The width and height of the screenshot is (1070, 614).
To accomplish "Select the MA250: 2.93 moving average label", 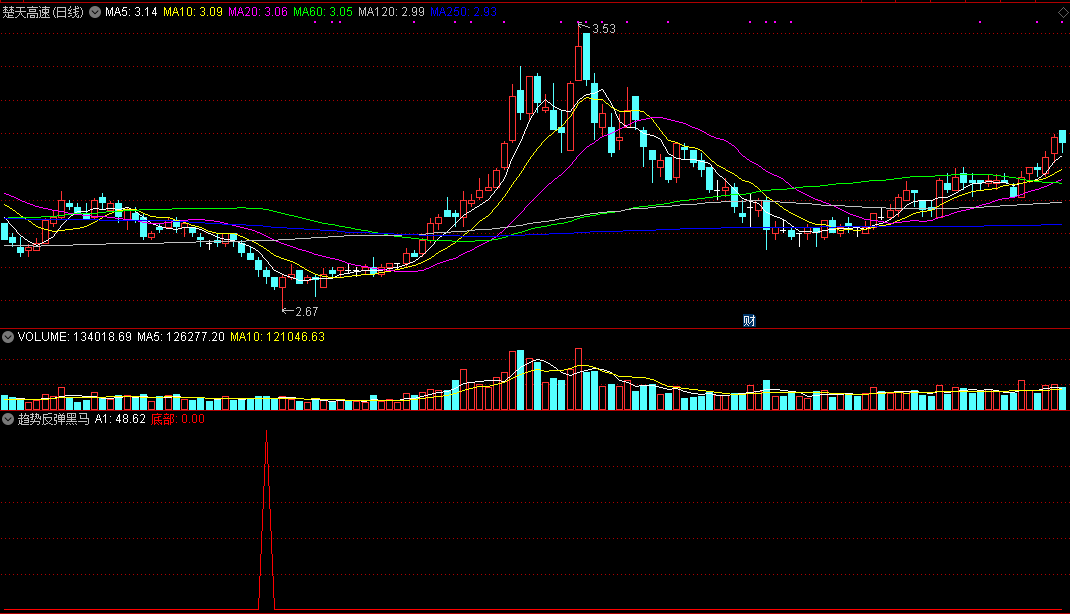I will (x=463, y=12).
